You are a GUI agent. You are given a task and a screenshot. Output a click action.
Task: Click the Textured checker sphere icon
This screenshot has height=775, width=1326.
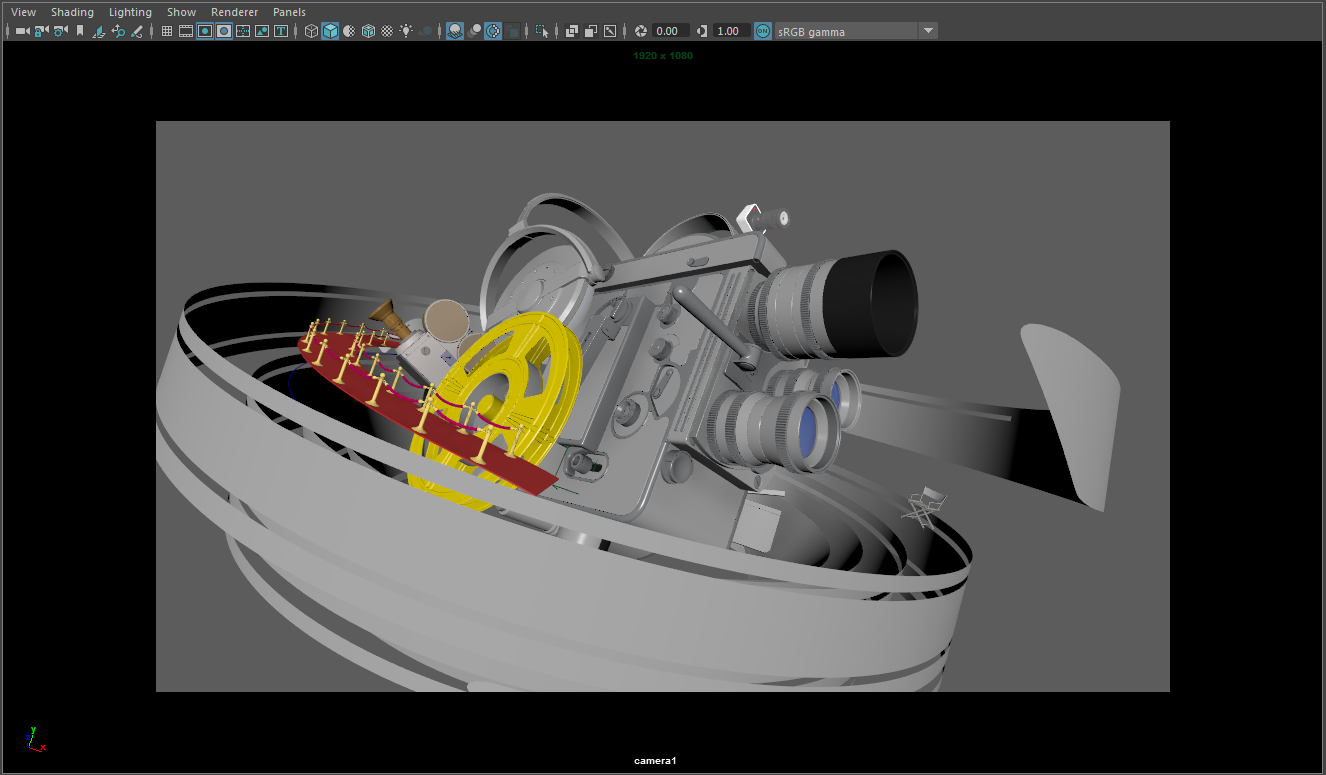point(387,31)
